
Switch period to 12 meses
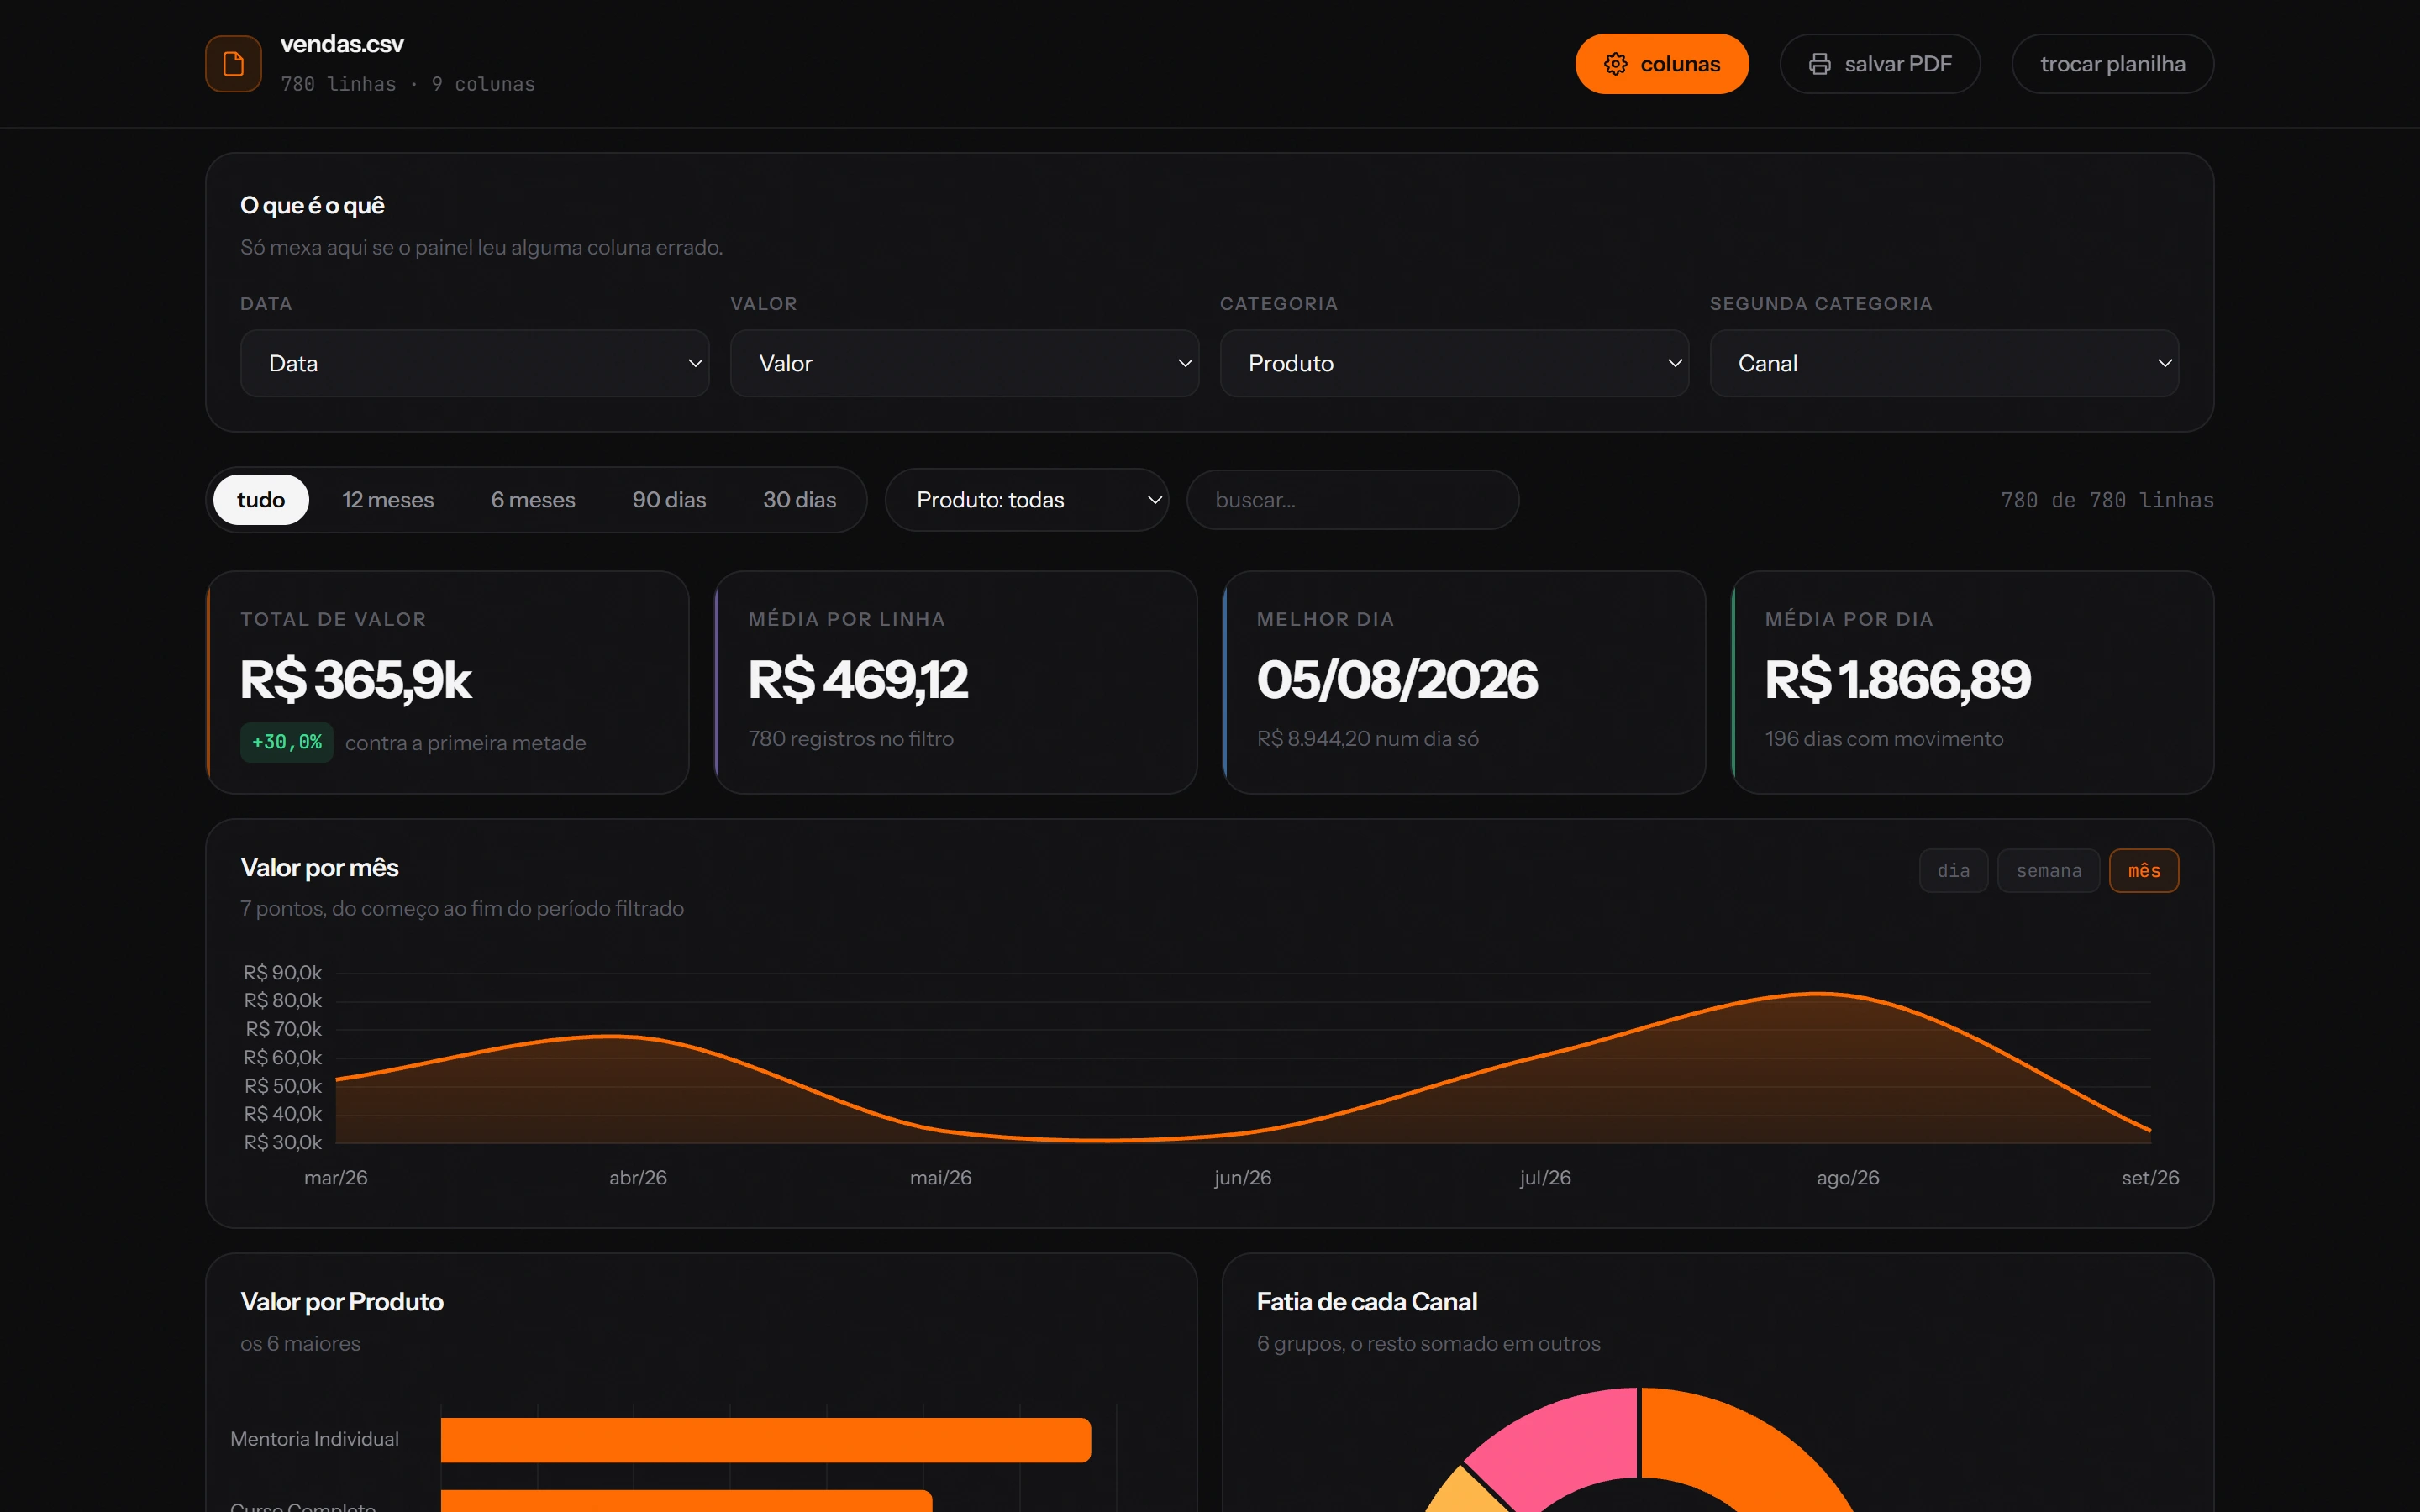[x=388, y=500]
